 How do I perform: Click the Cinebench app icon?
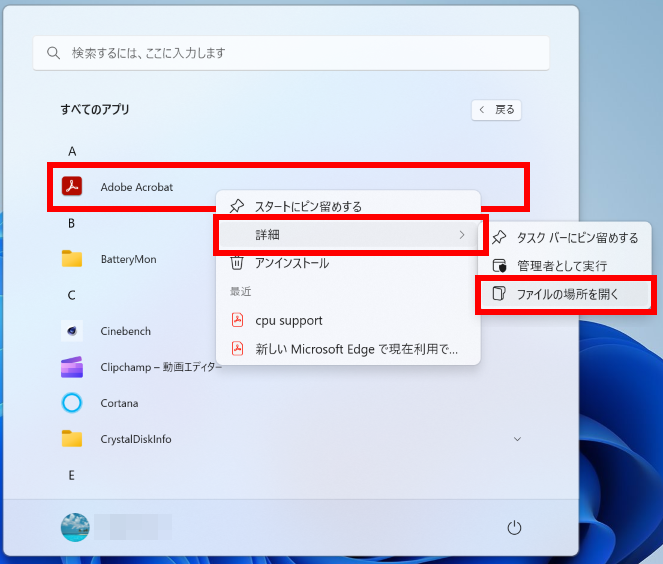point(72,331)
